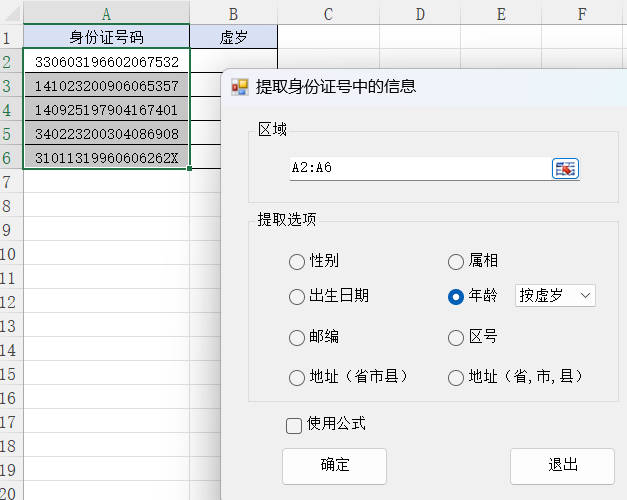The width and height of the screenshot is (627, 500).
Task: Select the 区号 radio option
Action: [x=456, y=338]
